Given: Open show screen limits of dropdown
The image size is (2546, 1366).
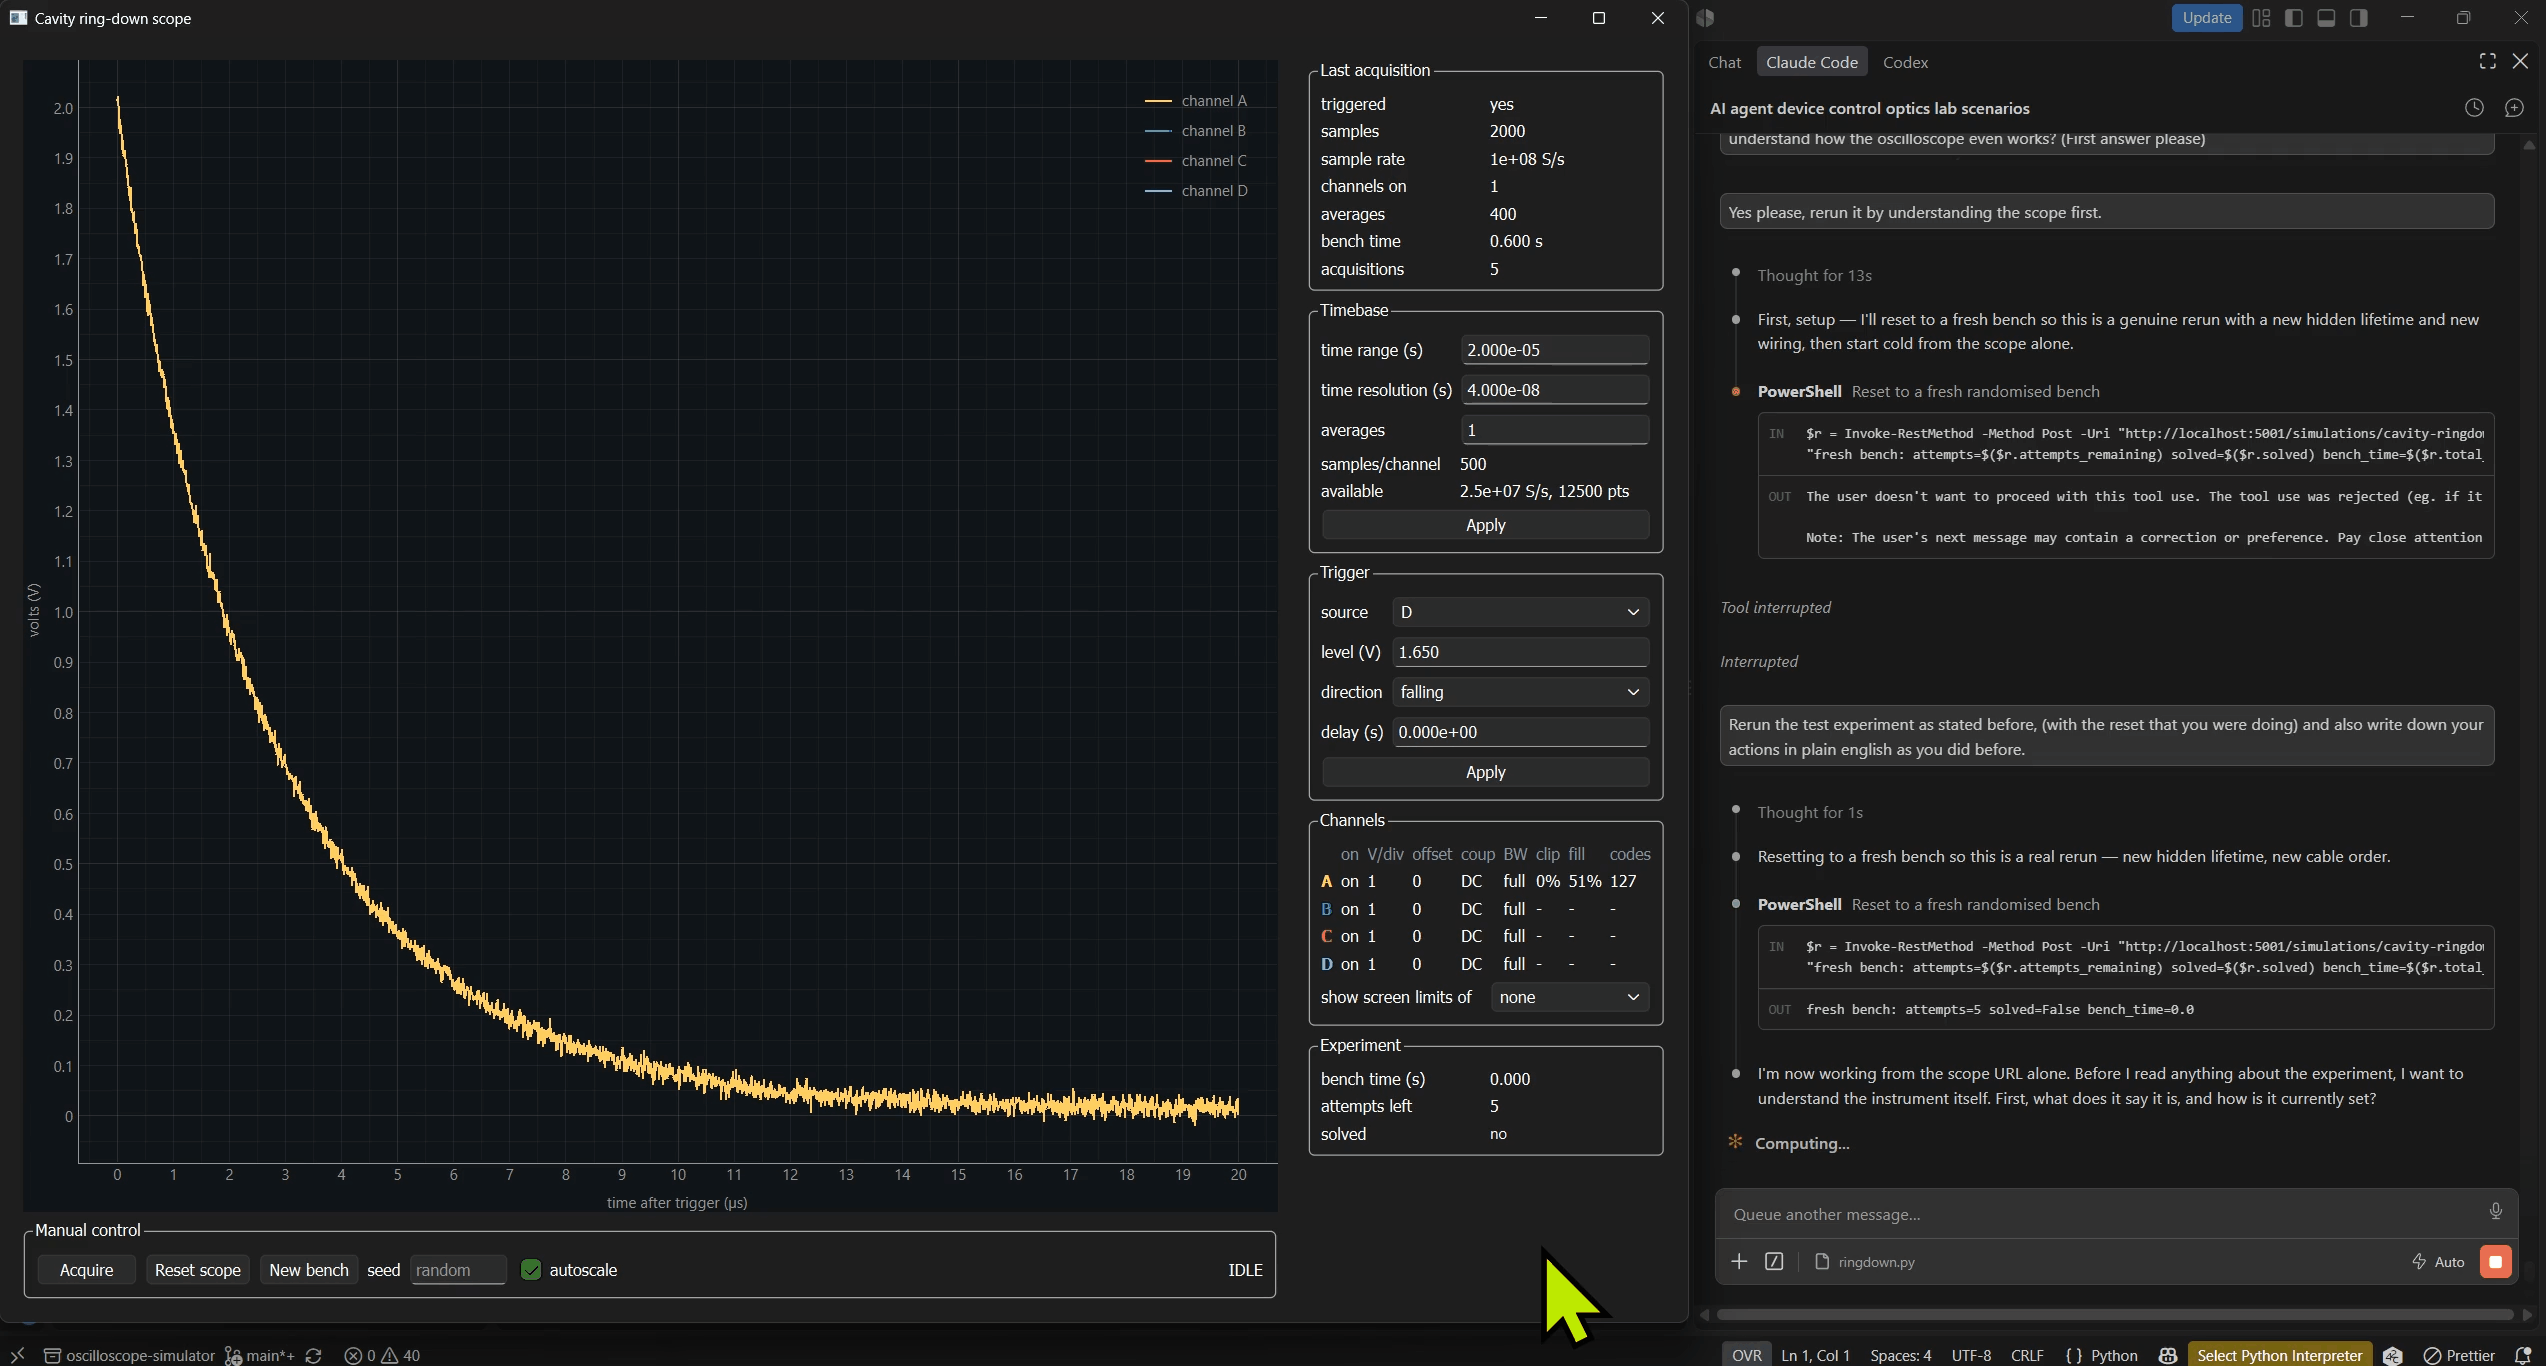Looking at the screenshot, I should pyautogui.click(x=1569, y=997).
